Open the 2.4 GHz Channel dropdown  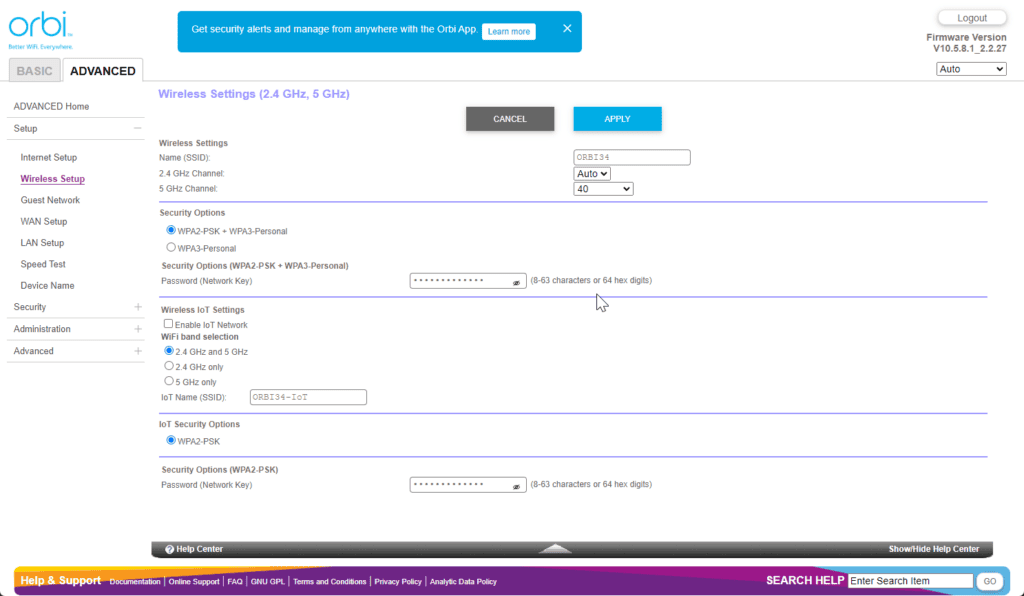coord(592,174)
